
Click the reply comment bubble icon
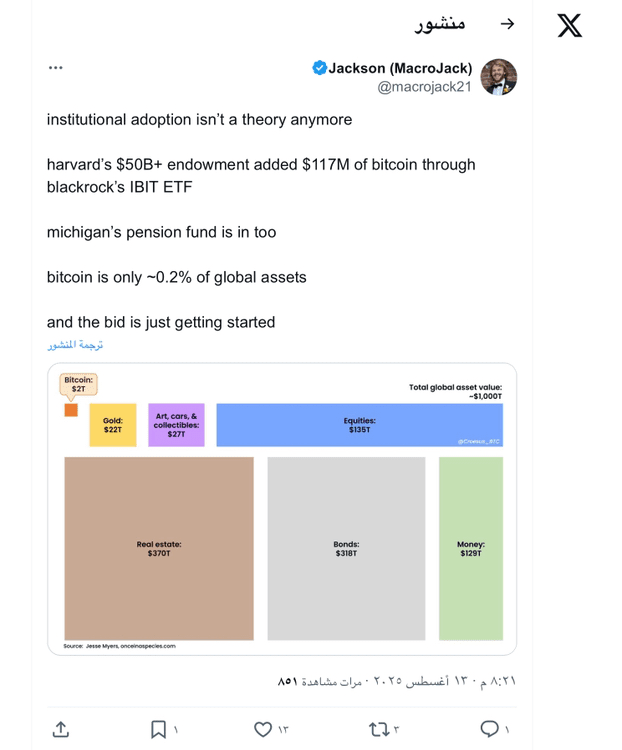tap(489, 729)
